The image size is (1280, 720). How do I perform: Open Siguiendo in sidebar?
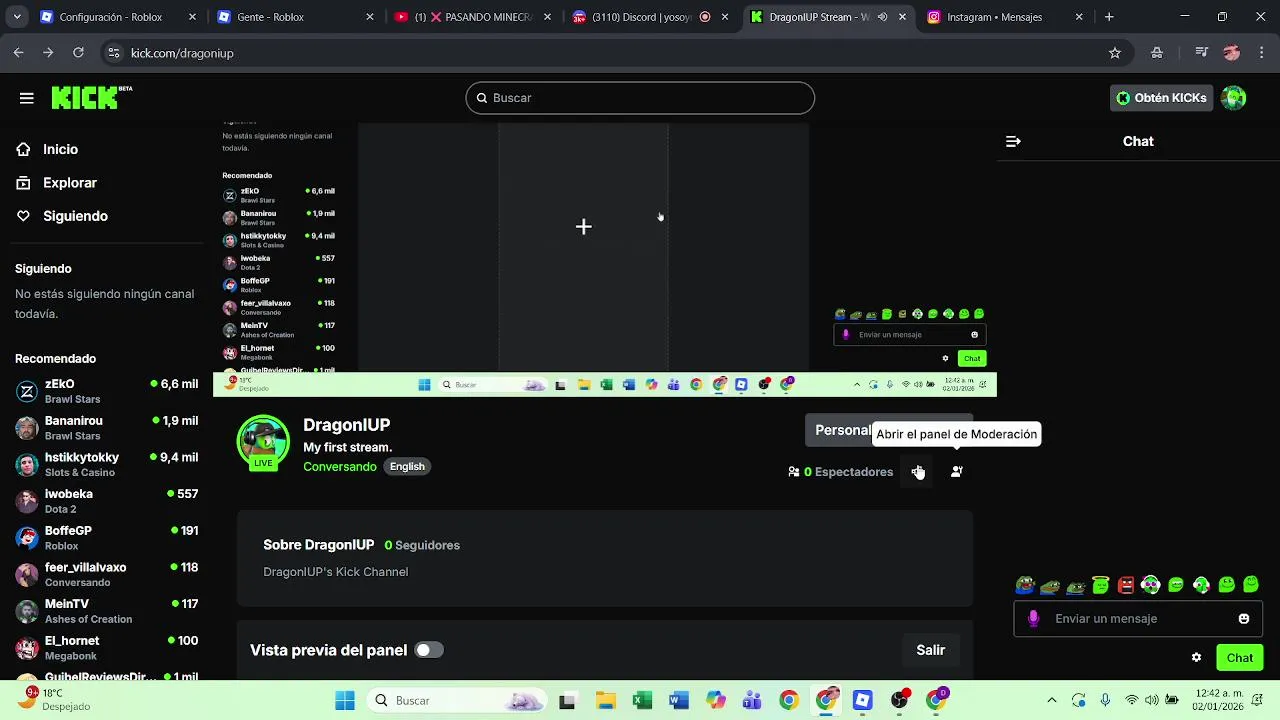[x=75, y=216]
